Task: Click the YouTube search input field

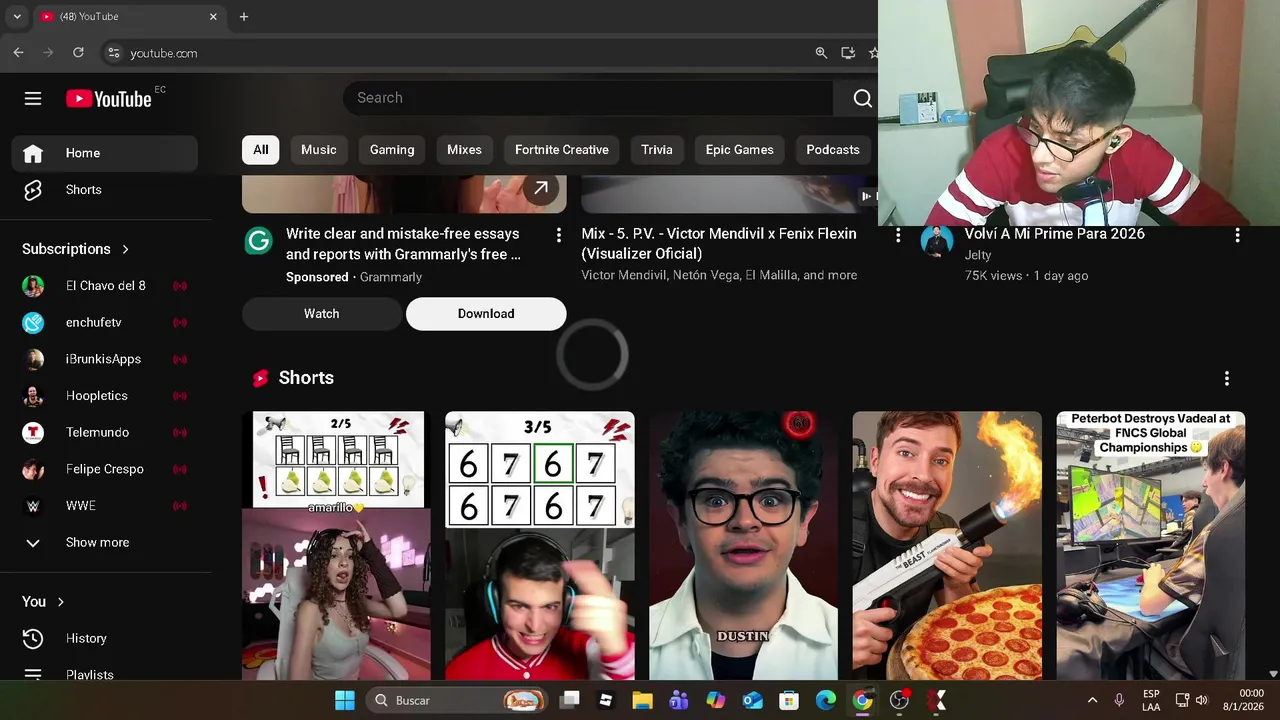Action: pos(588,98)
